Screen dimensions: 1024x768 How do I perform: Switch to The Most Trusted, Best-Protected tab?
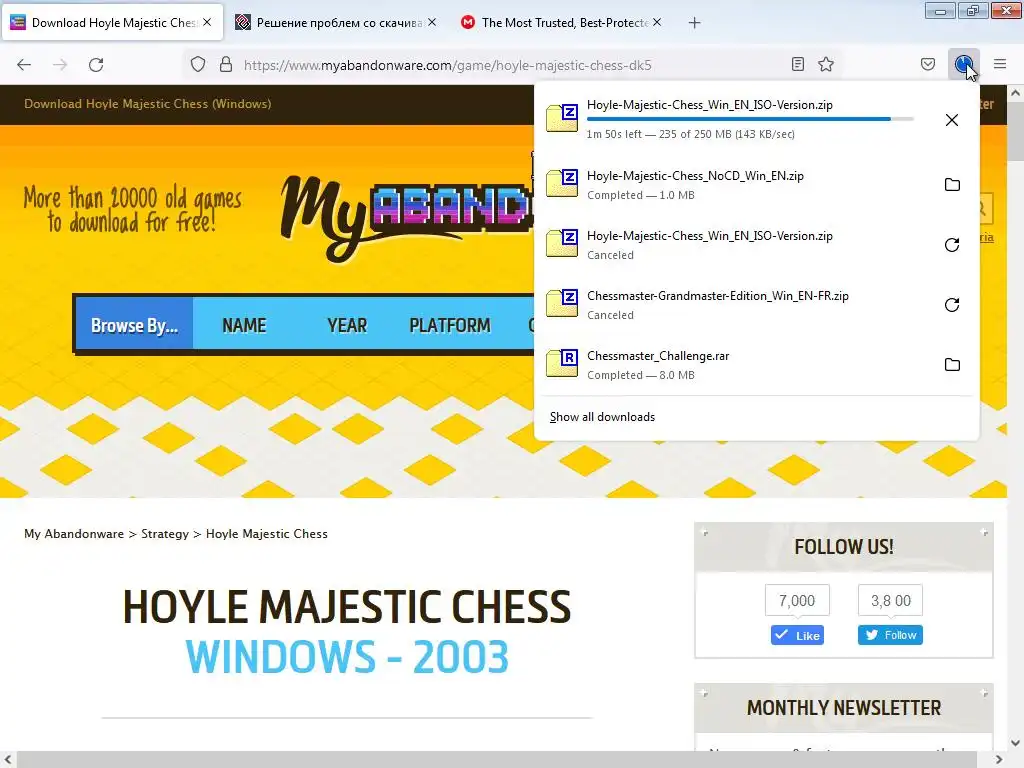(564, 22)
